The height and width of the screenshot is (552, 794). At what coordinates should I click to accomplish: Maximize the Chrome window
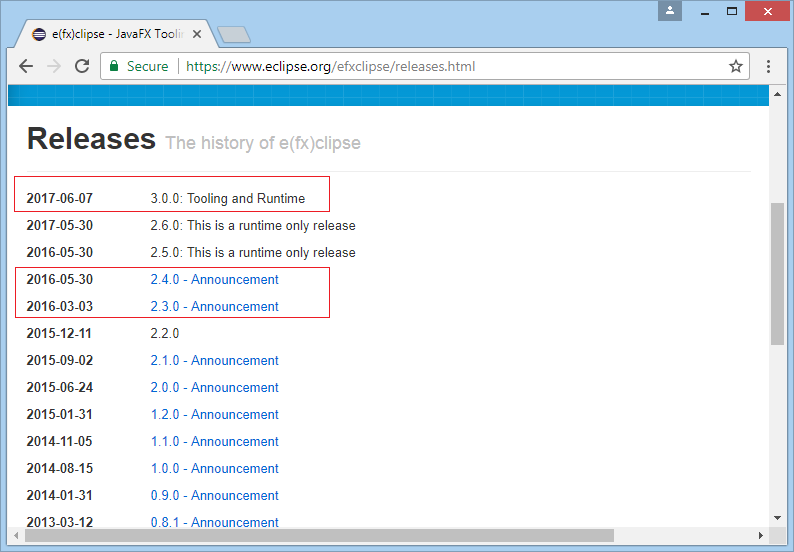click(x=732, y=11)
